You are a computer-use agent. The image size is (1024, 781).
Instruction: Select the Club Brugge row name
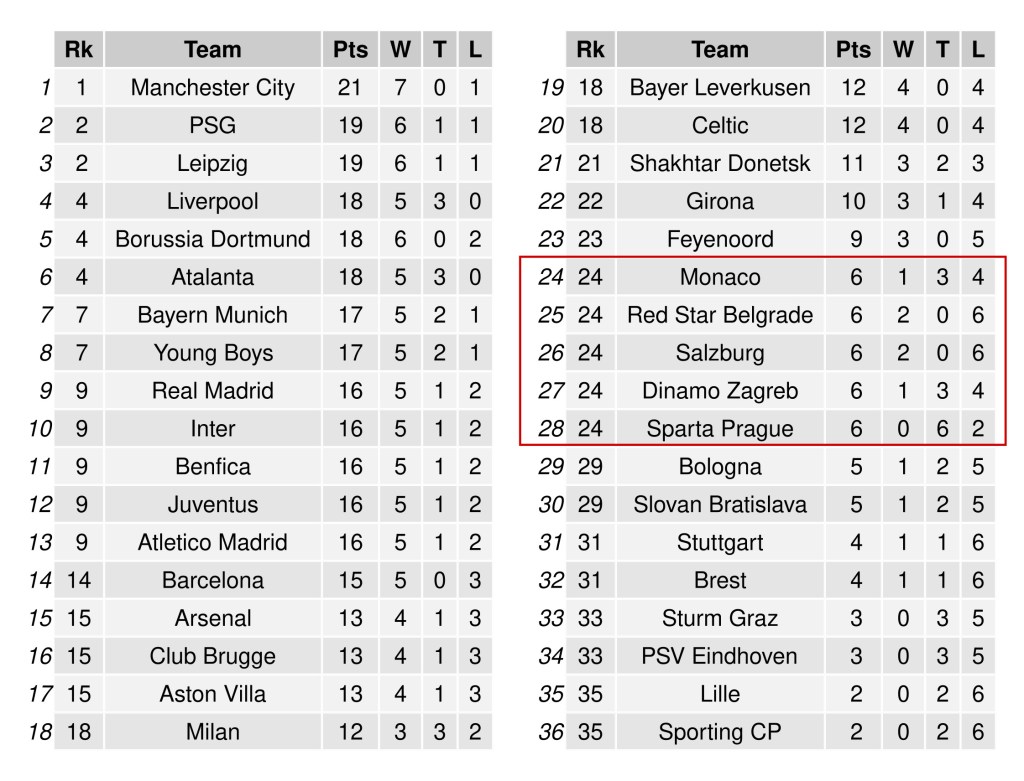[212, 657]
